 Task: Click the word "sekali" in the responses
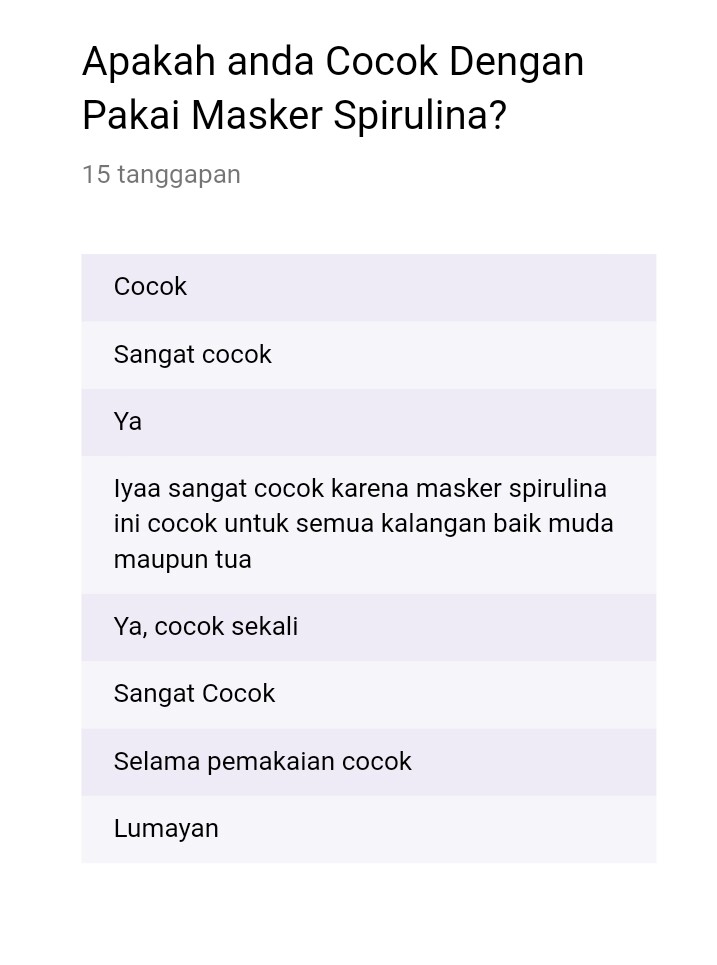coord(265,627)
